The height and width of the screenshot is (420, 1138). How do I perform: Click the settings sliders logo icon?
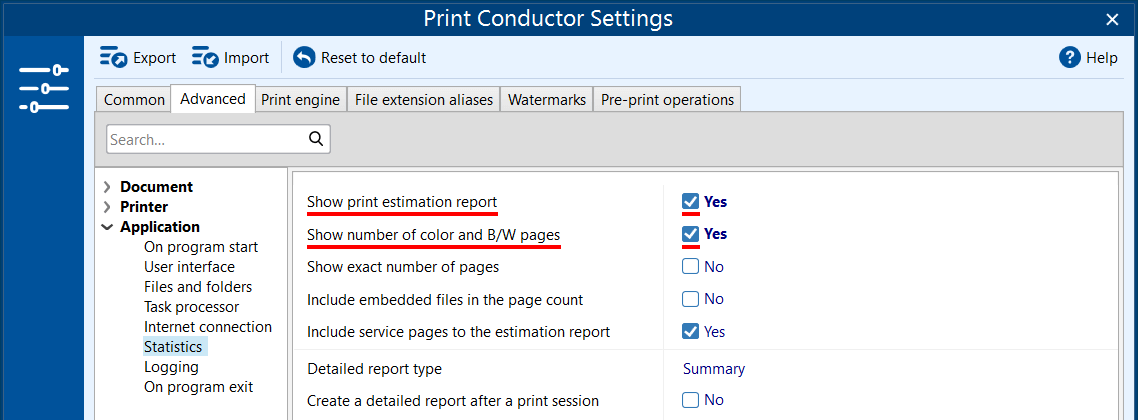pos(44,88)
